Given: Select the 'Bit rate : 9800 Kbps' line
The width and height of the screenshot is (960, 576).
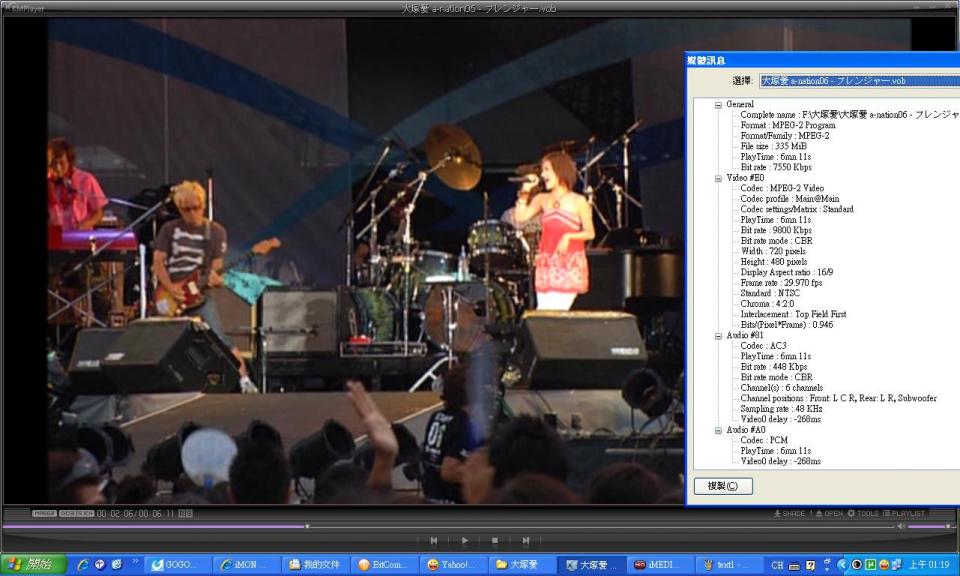Looking at the screenshot, I should pyautogui.click(x=776, y=230).
